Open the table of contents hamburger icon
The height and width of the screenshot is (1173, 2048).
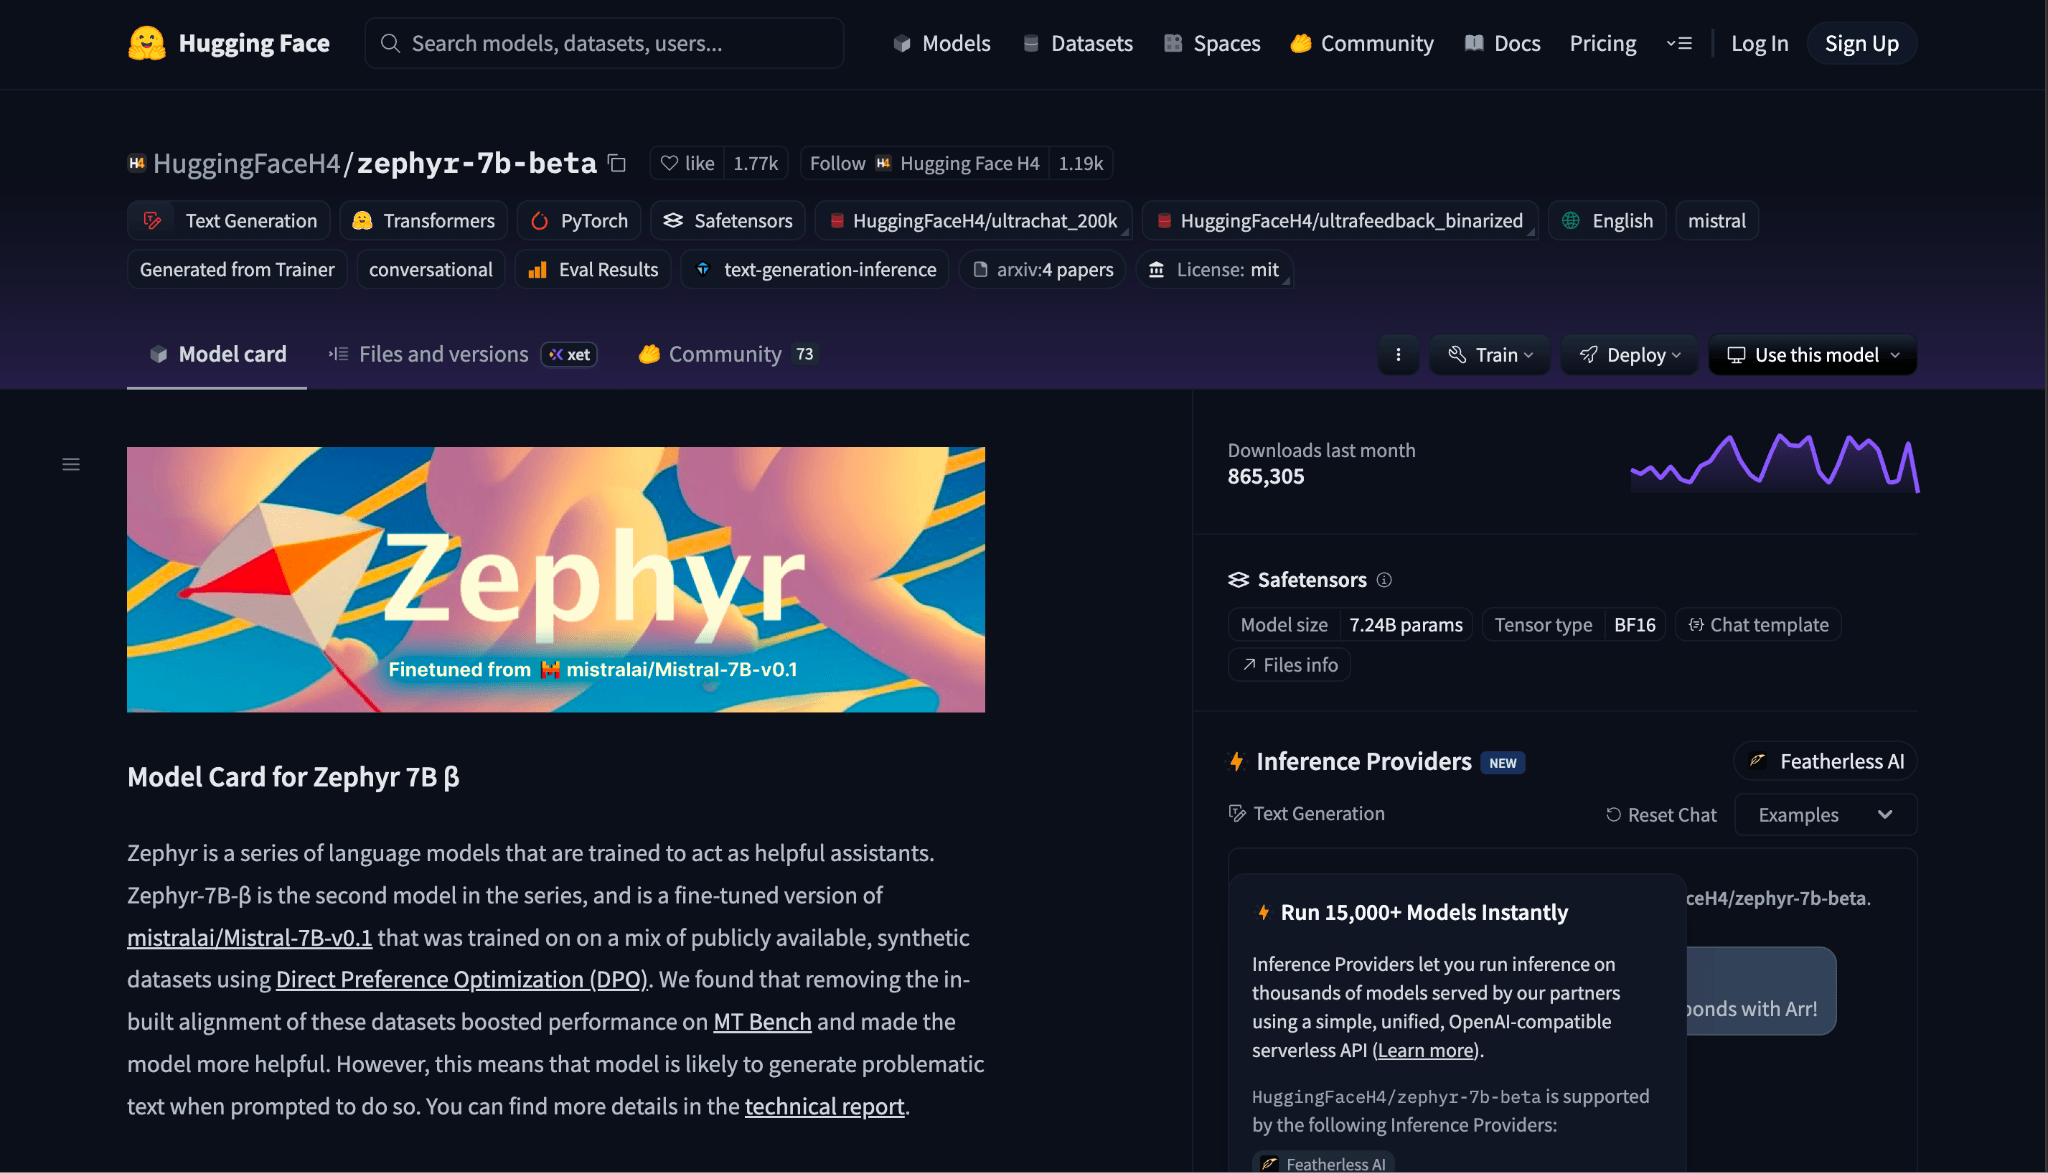(71, 464)
